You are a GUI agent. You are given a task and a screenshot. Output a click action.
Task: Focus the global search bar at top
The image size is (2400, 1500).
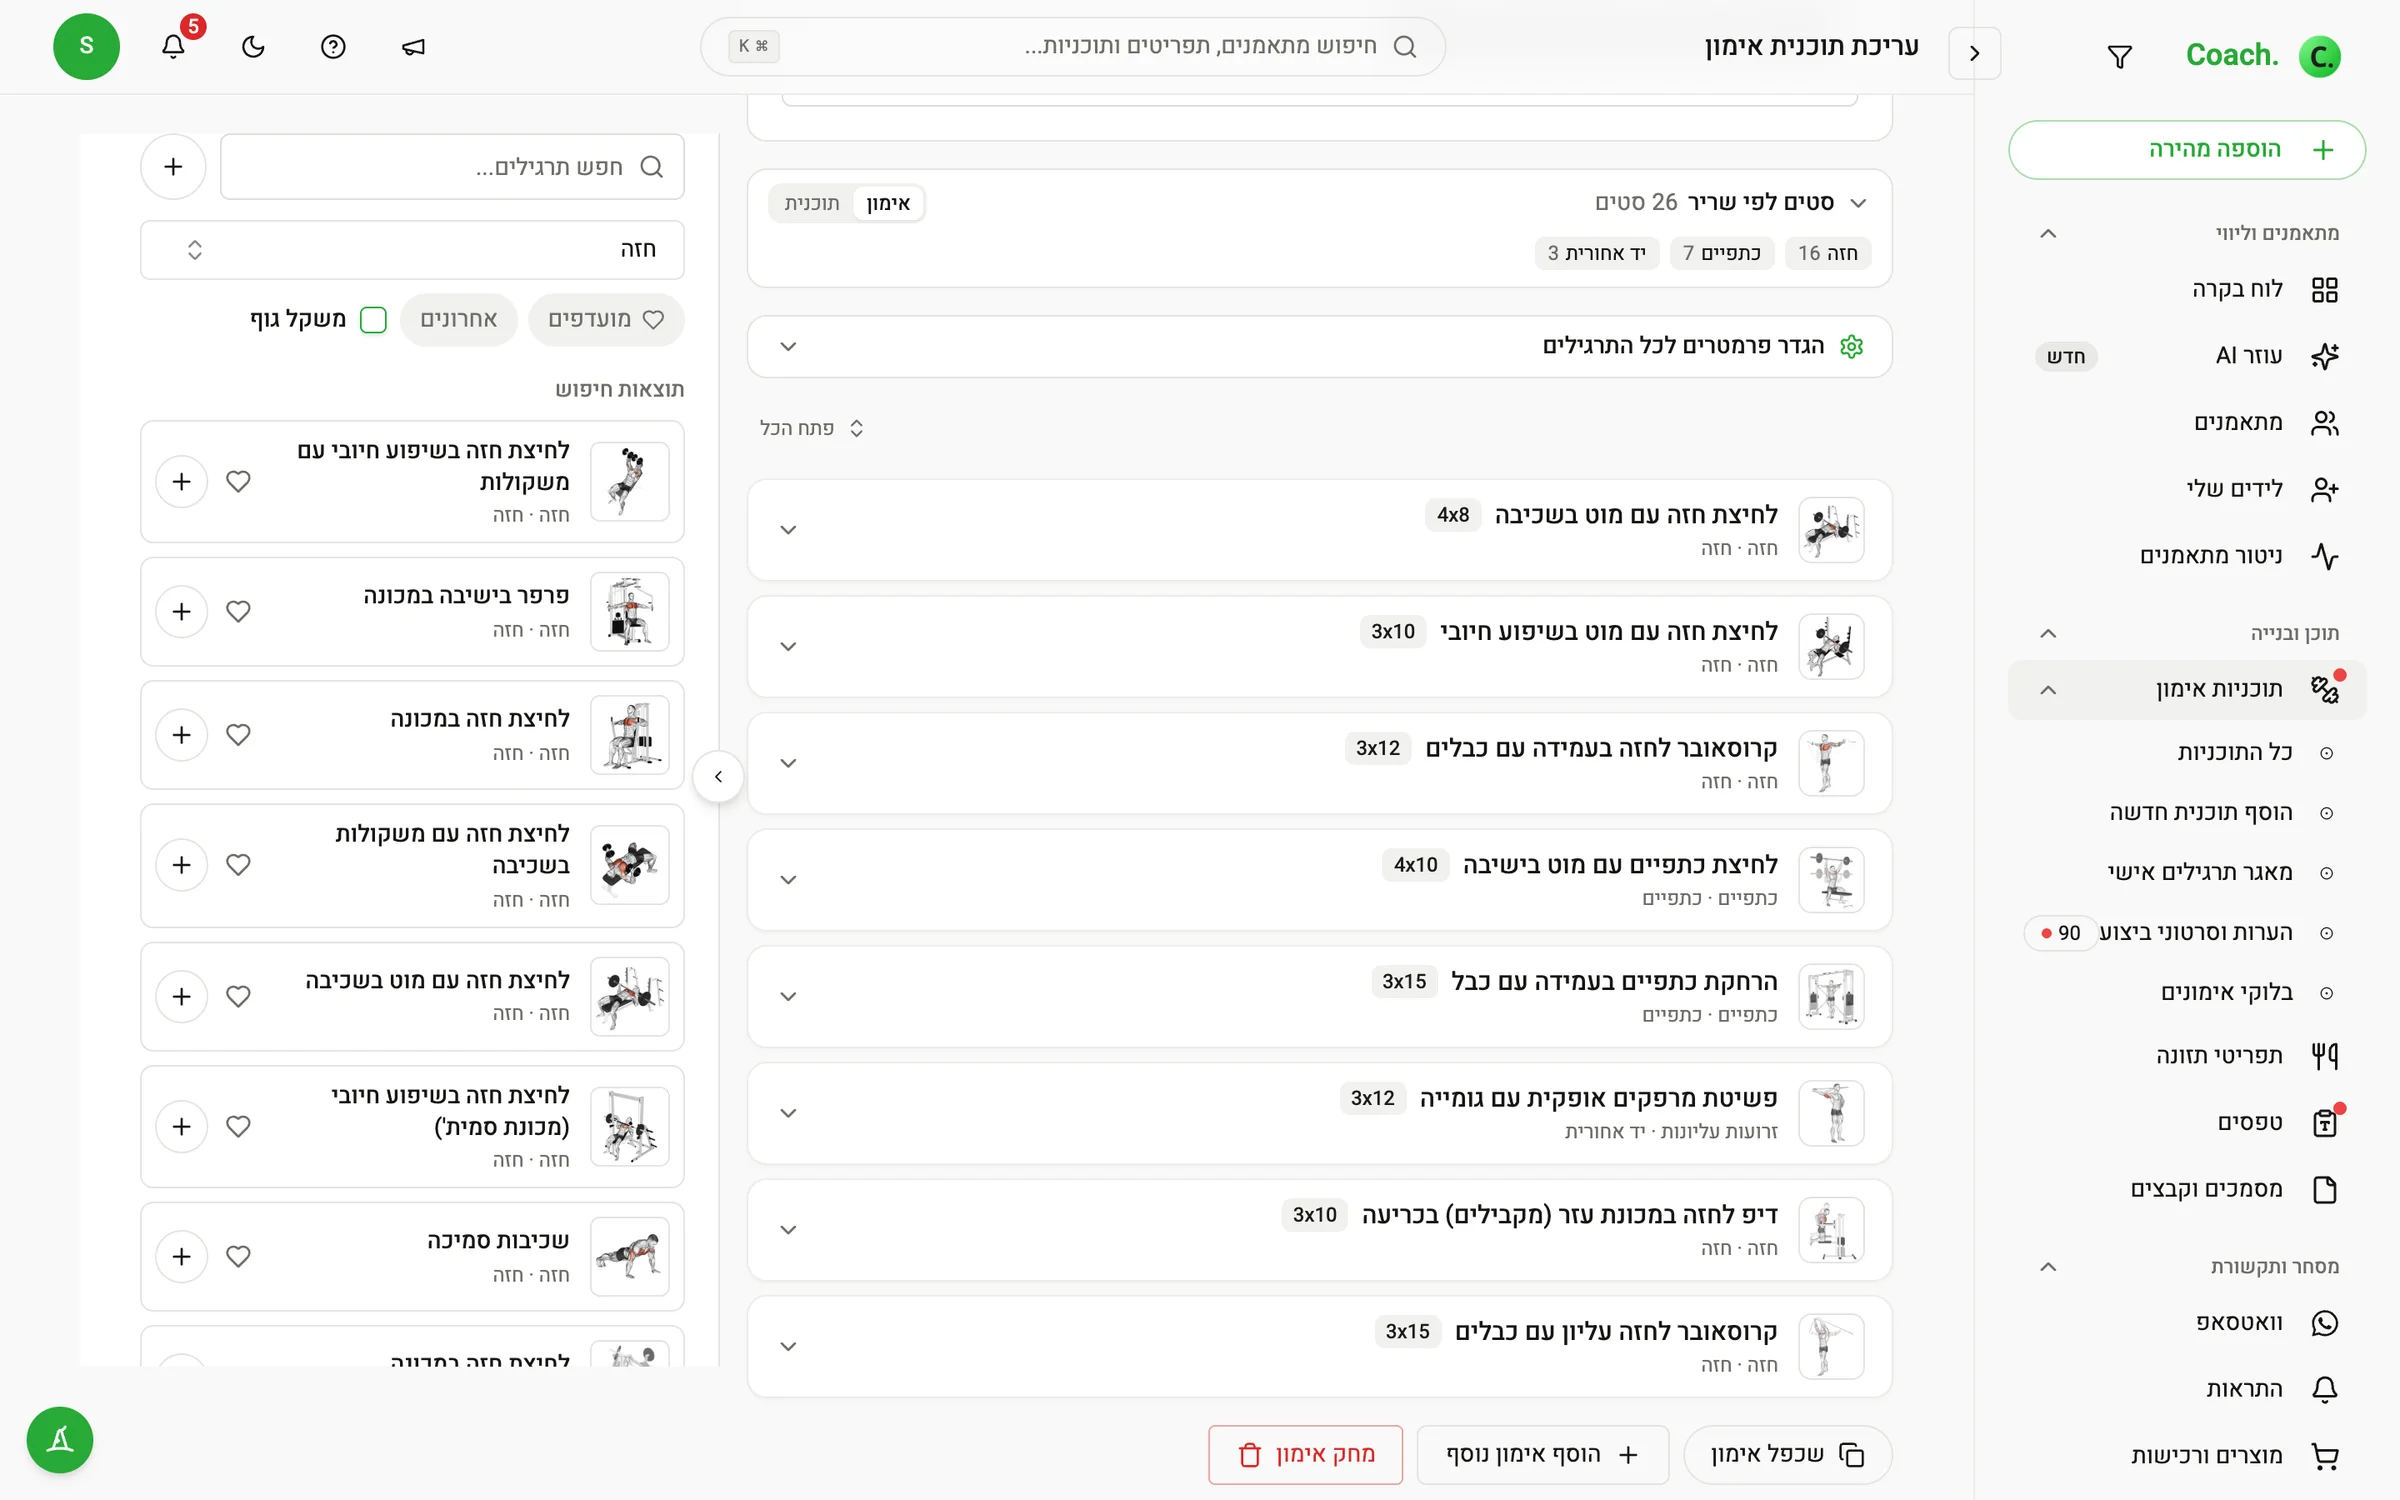[1073, 46]
